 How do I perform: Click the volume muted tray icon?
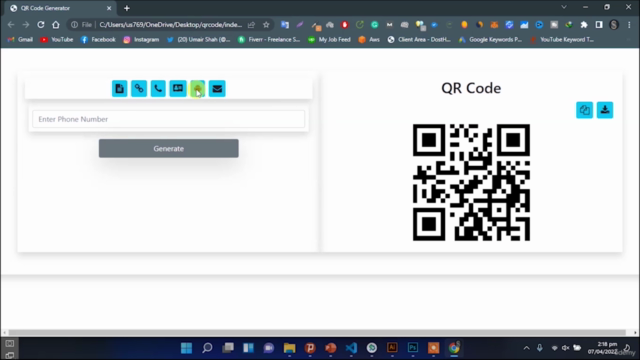tap(565, 348)
